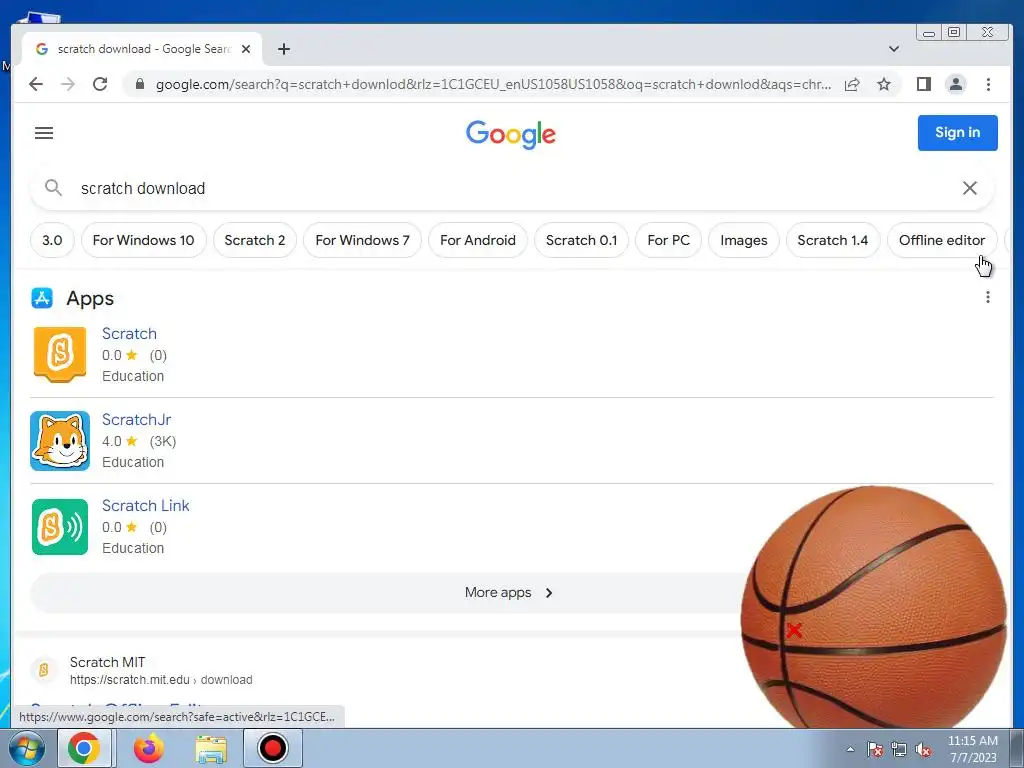The image size is (1024, 768).
Task: Open the ScratchJr app link
Action: pos(136,420)
